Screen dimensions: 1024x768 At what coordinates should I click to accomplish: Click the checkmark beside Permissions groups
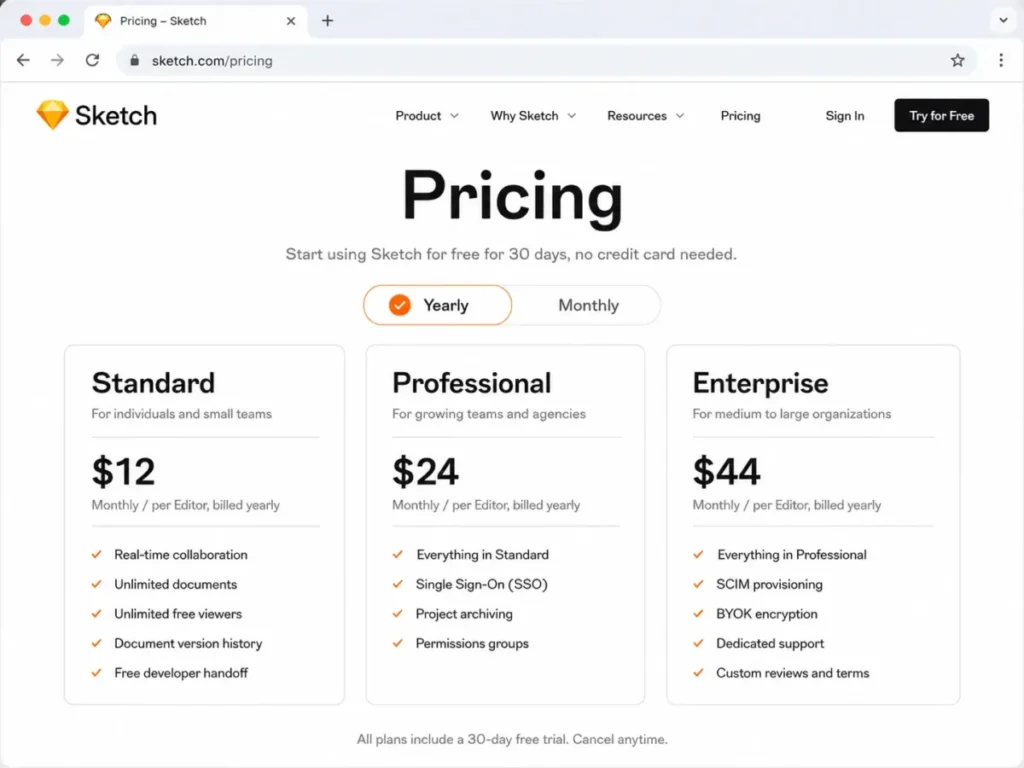point(398,643)
